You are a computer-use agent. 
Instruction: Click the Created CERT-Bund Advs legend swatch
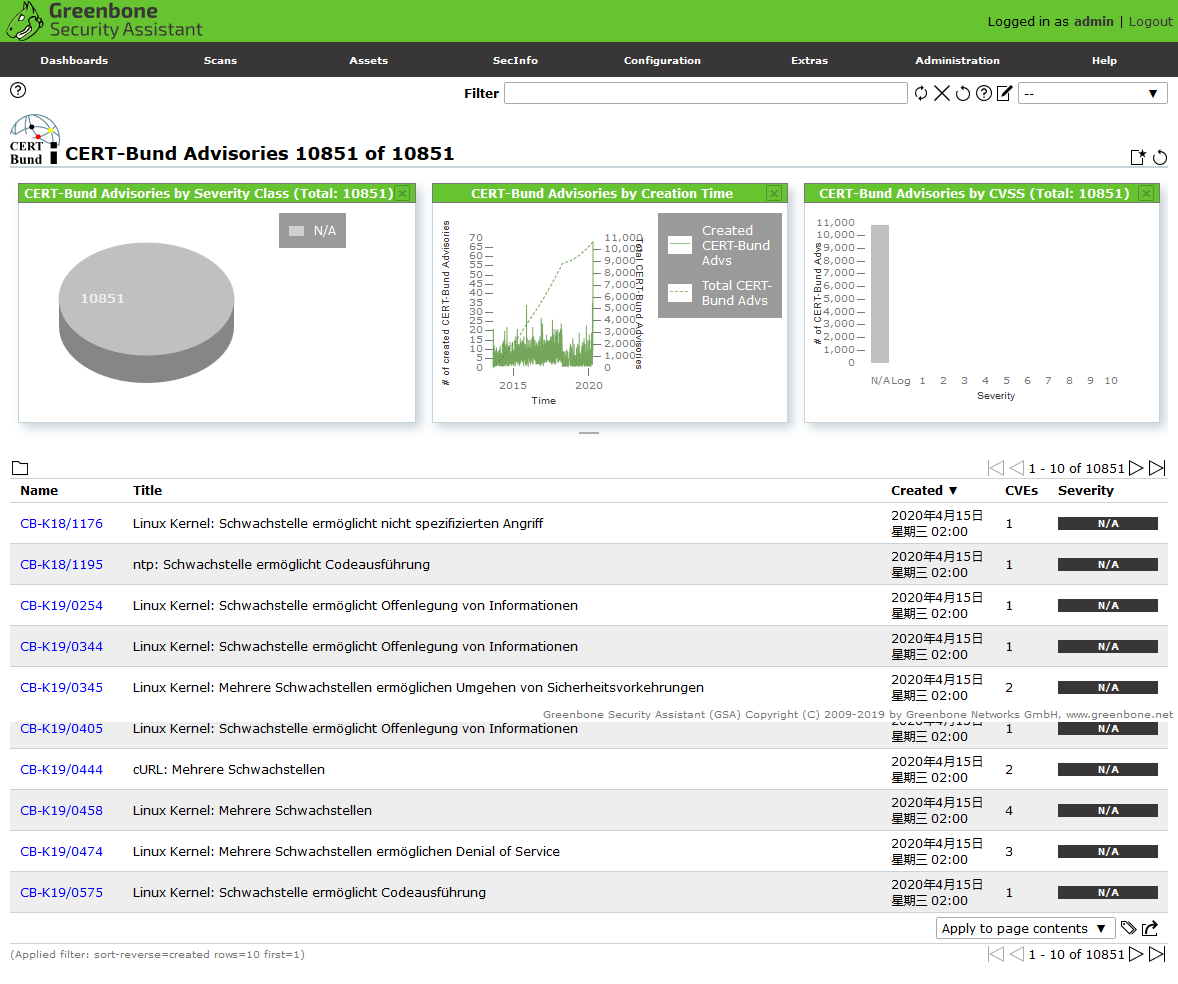(680, 245)
